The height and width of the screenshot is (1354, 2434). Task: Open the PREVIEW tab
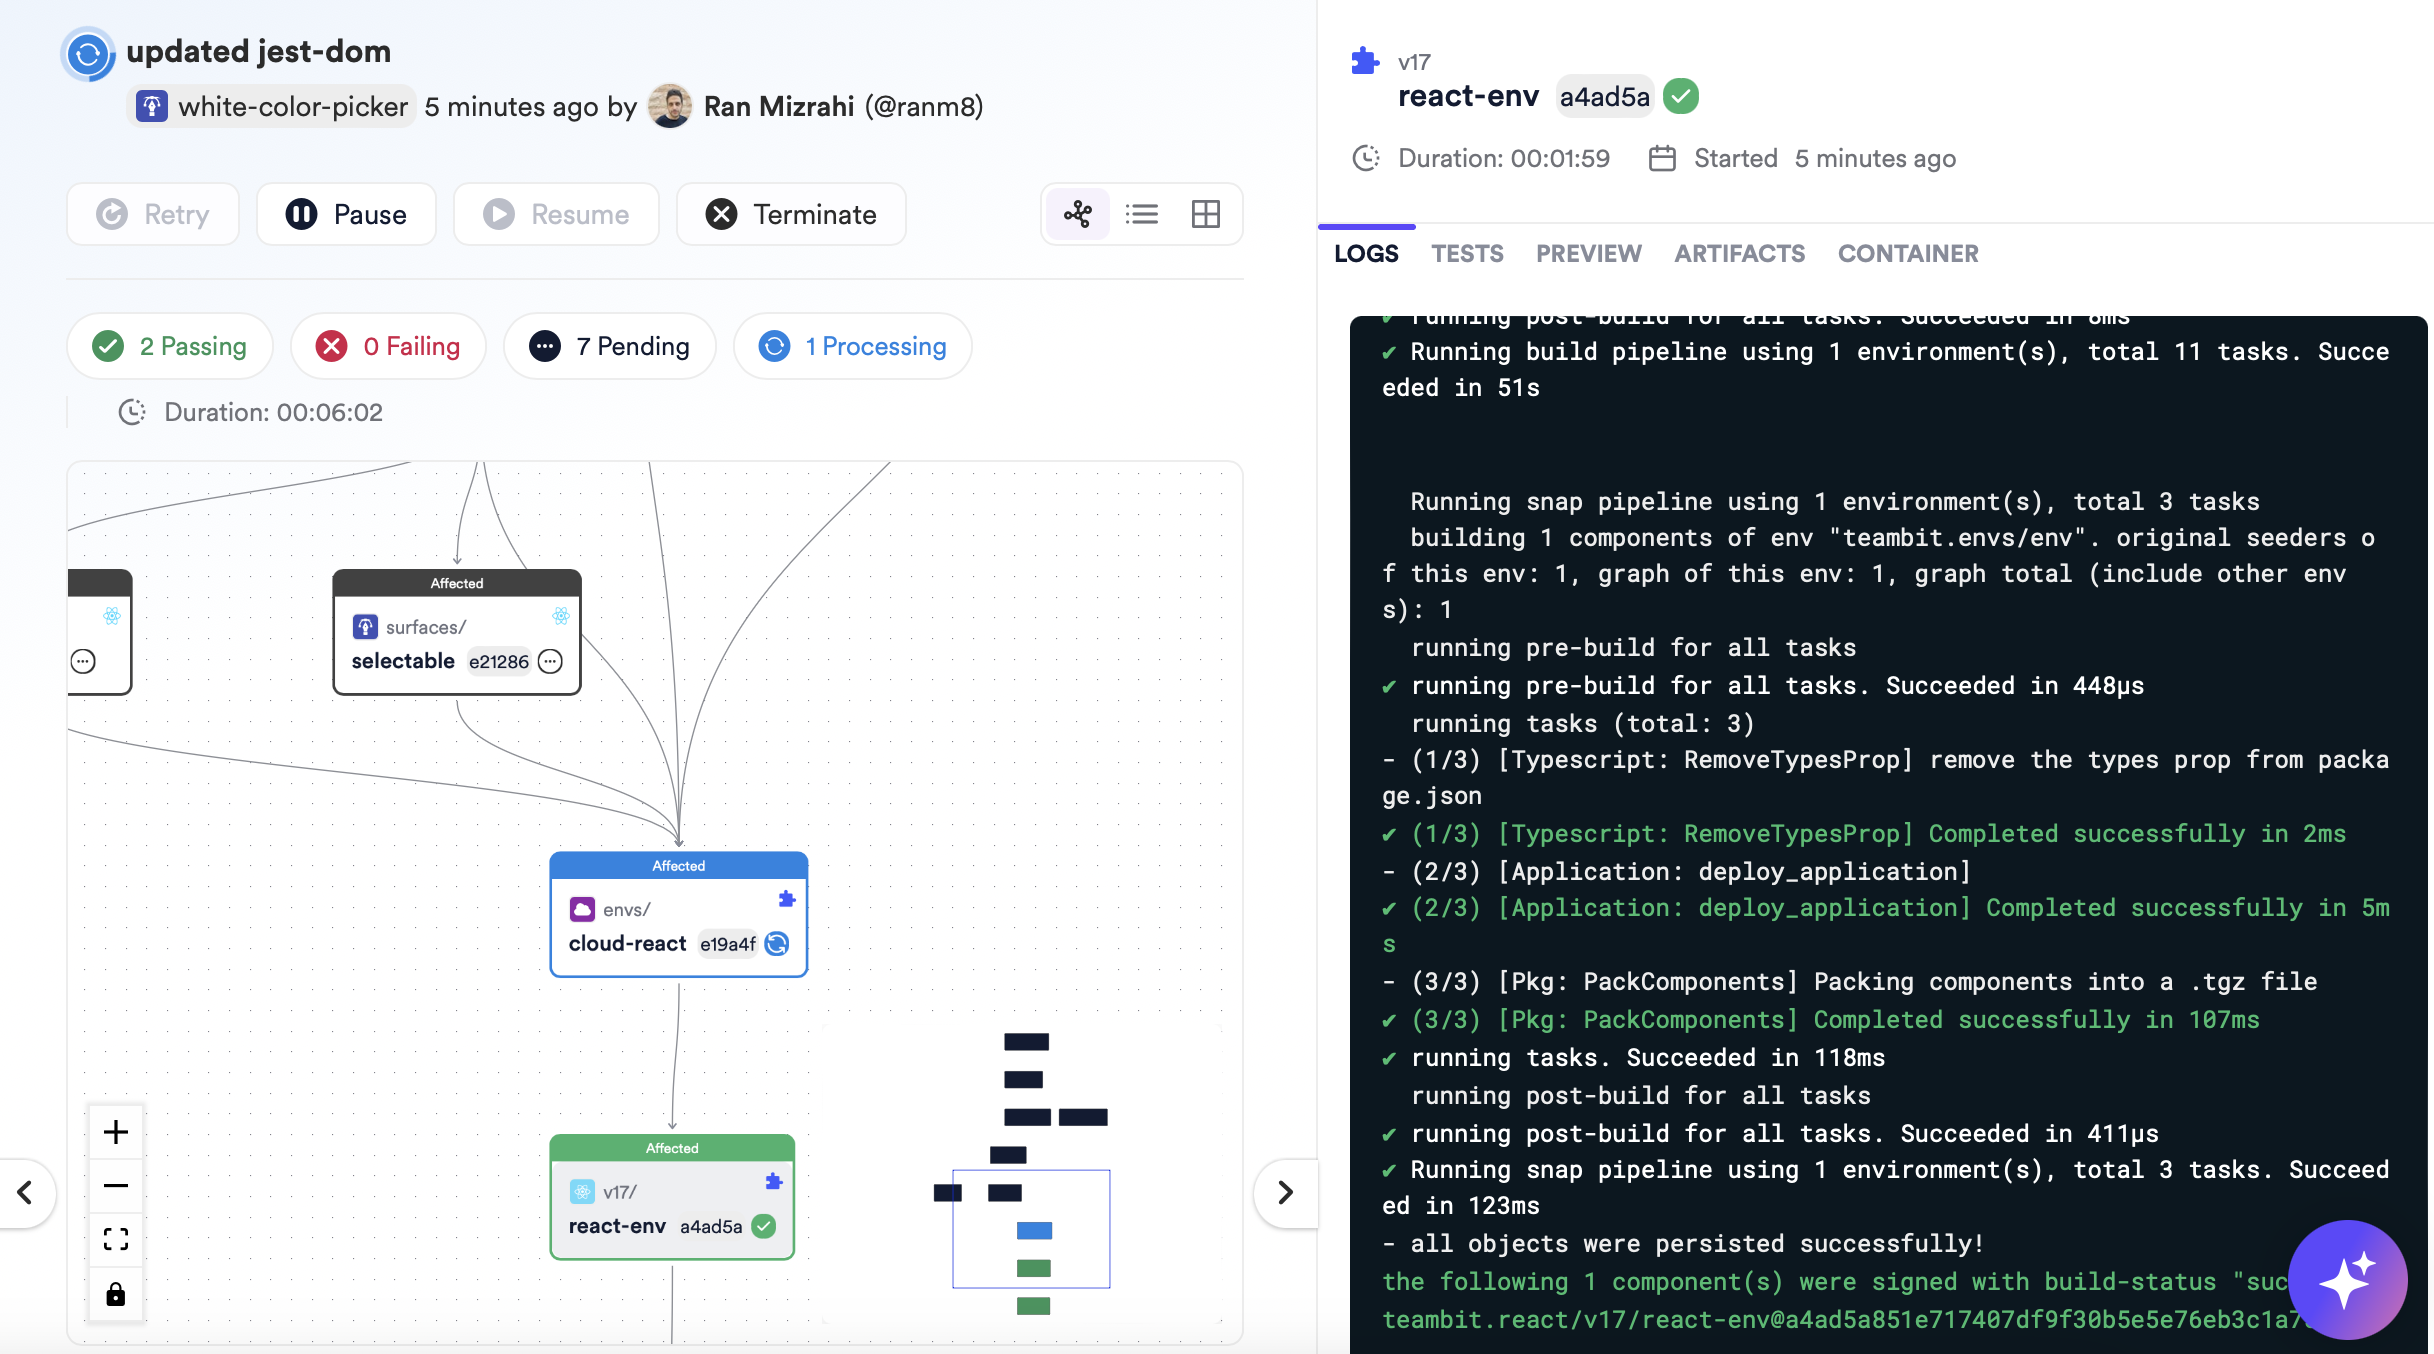(x=1589, y=253)
